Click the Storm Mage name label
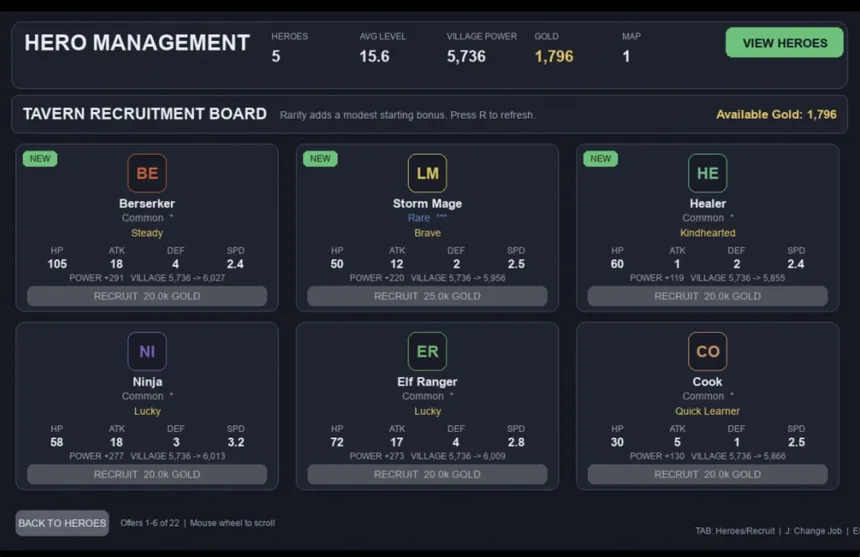 (x=427, y=203)
